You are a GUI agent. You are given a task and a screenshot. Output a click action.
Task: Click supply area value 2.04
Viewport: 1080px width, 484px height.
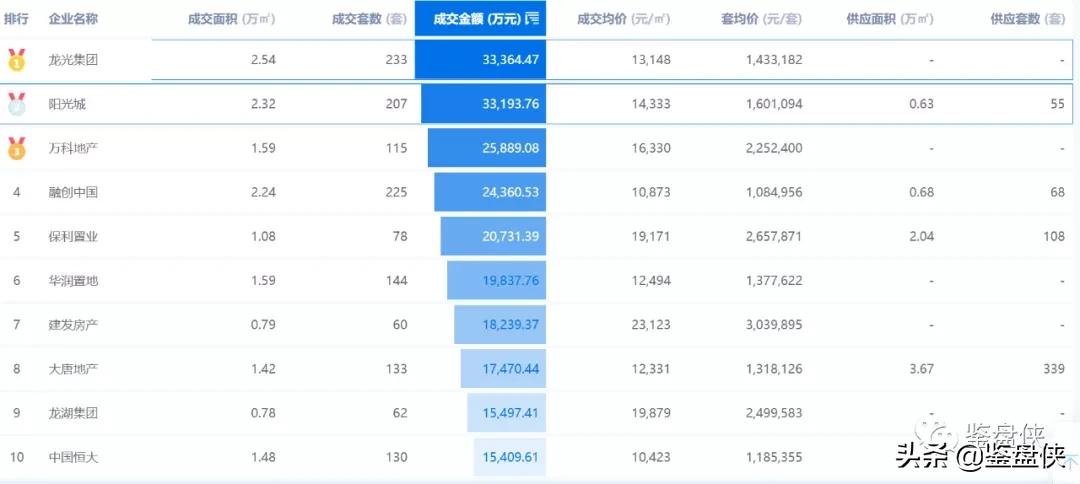pyautogui.click(x=922, y=236)
